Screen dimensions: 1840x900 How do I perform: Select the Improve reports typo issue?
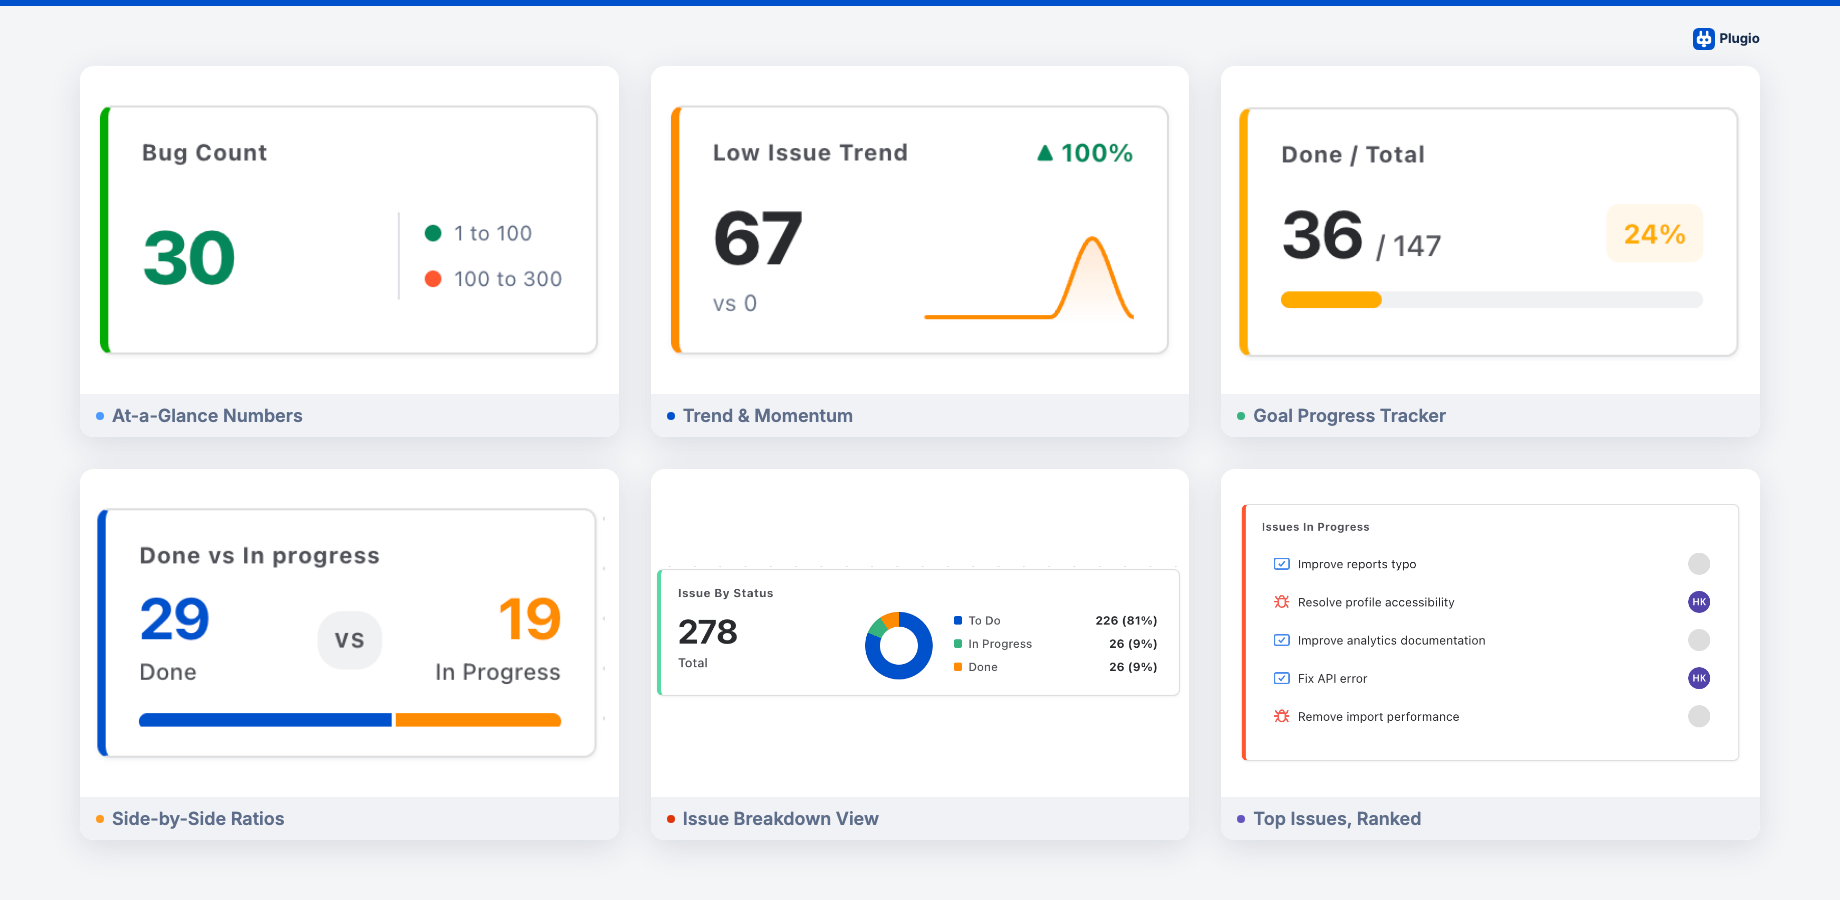(1357, 564)
